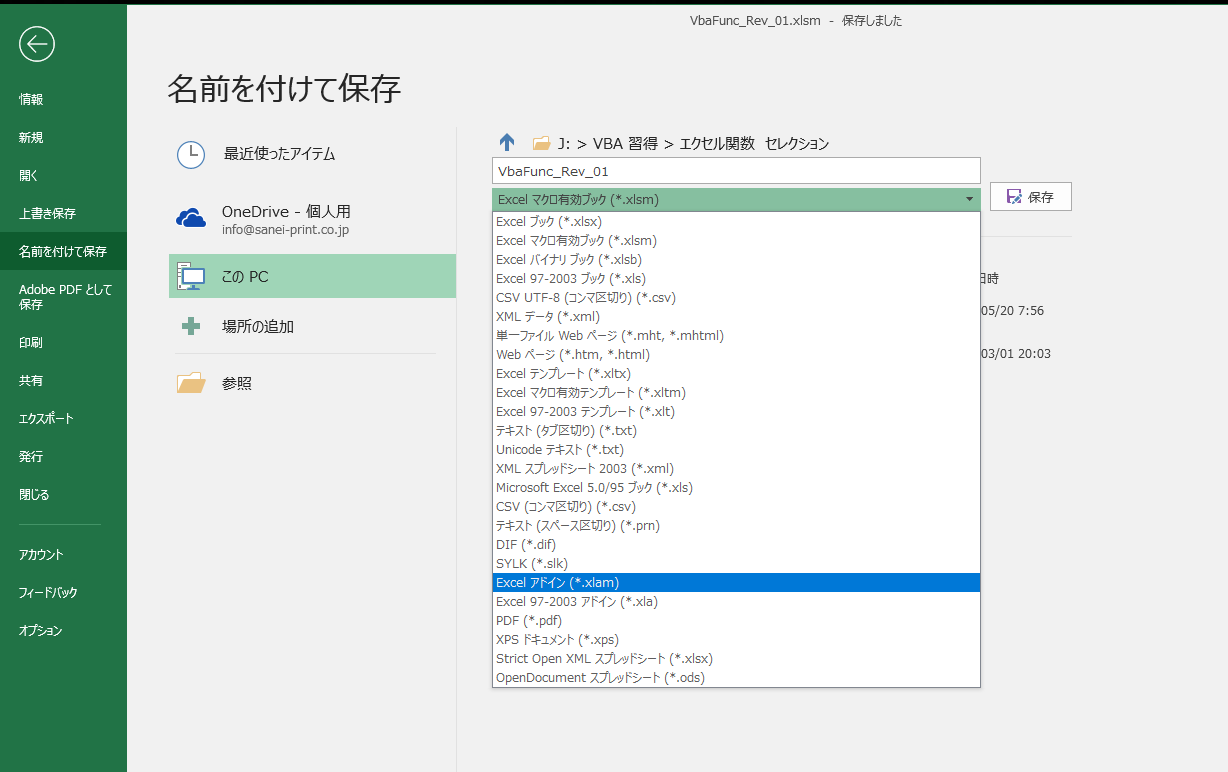Open フィードバック in the left menu
The width and height of the screenshot is (1228, 772).
(x=63, y=592)
